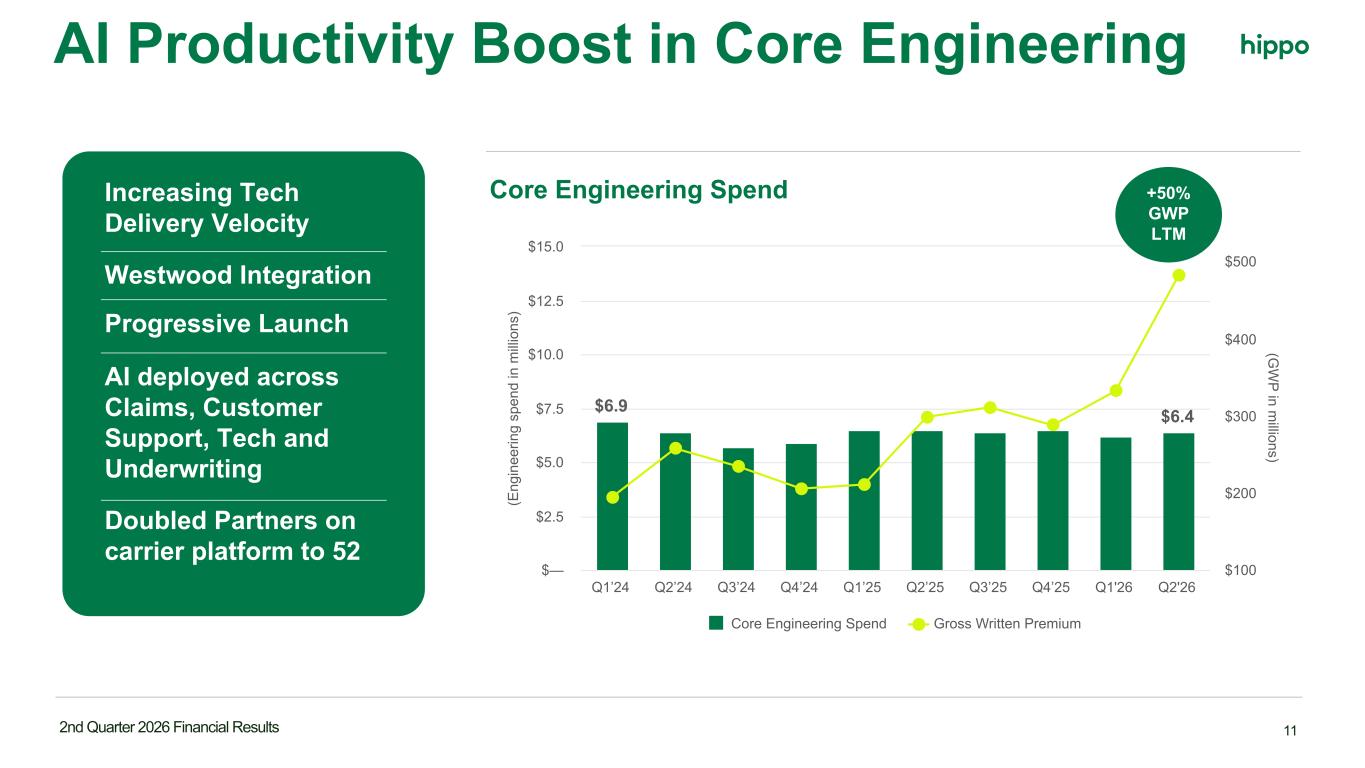Select the Q4'25 engineering spend bar

pyautogui.click(x=1053, y=500)
